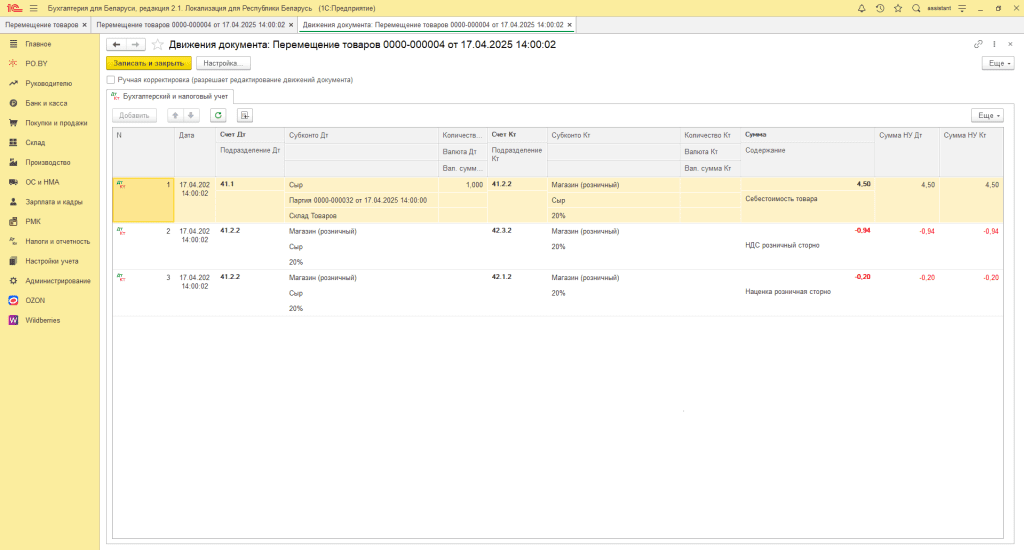Viewport: 1024px width, 550px height.
Task: Select НДС розничный сторно content cell
Action: (x=807, y=246)
